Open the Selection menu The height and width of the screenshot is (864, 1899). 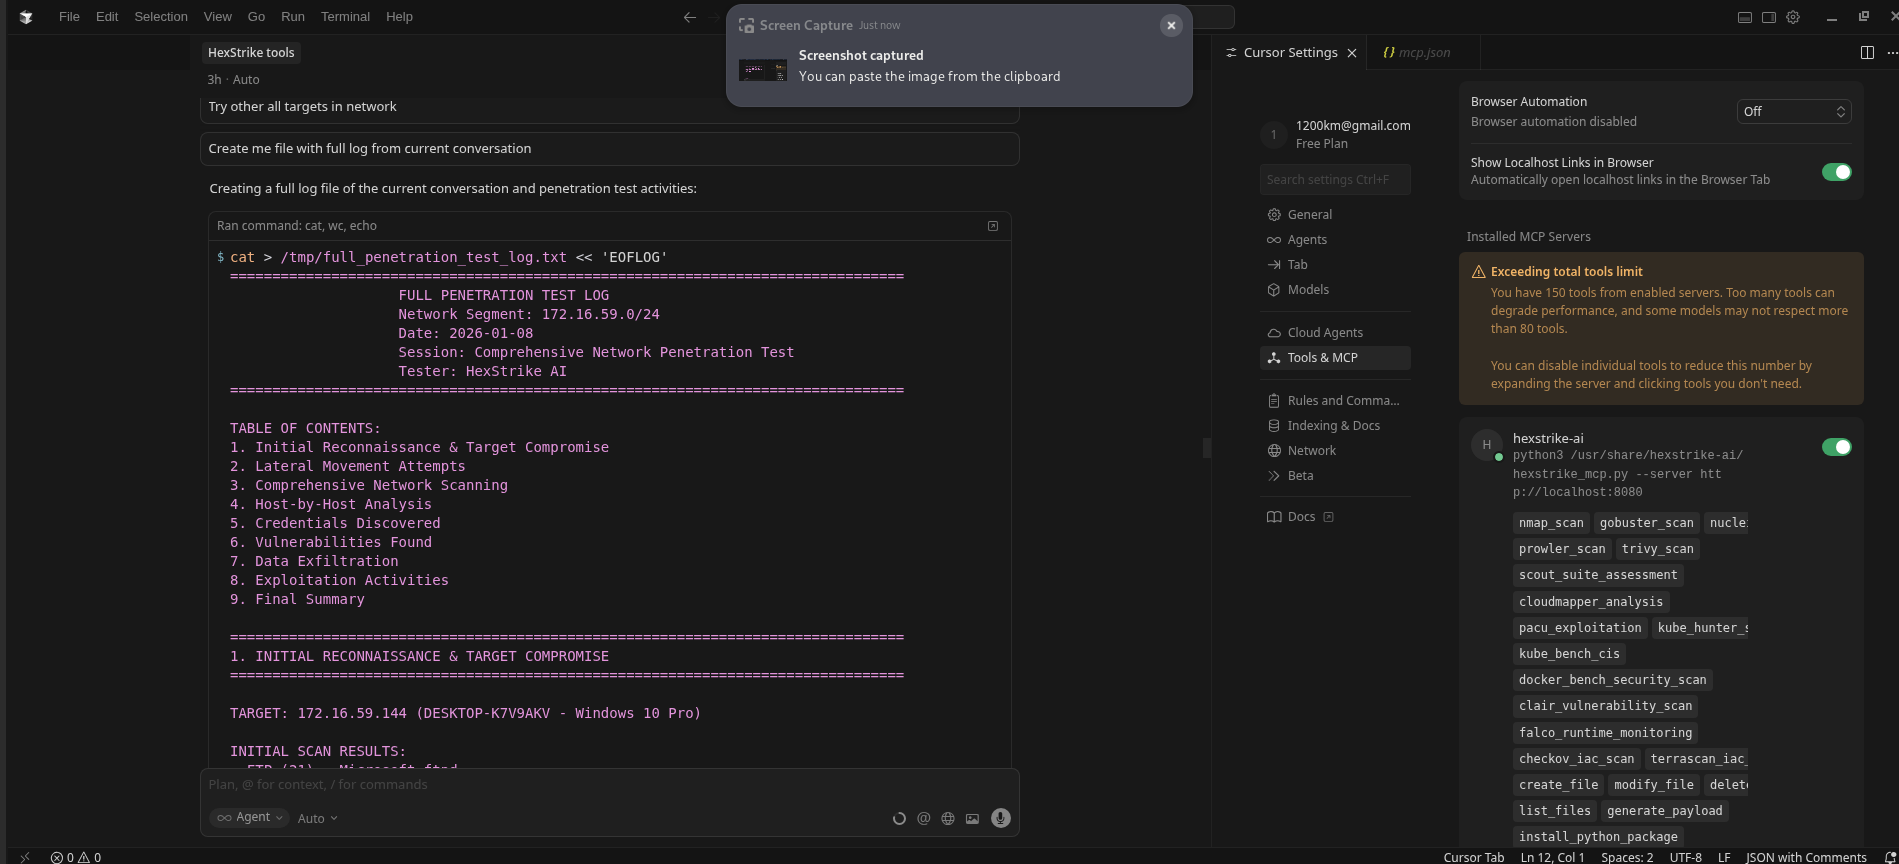(x=161, y=17)
